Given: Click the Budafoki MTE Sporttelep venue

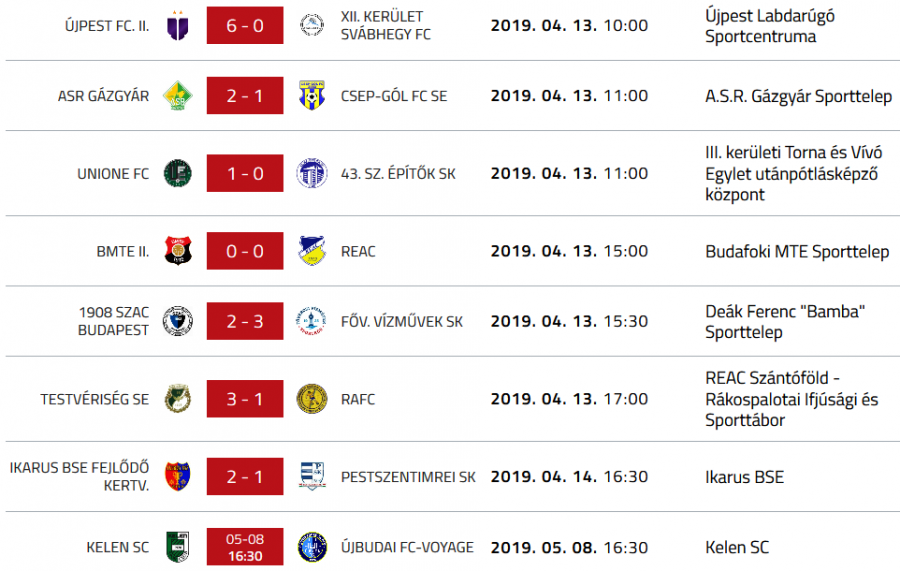Looking at the screenshot, I should (796, 251).
